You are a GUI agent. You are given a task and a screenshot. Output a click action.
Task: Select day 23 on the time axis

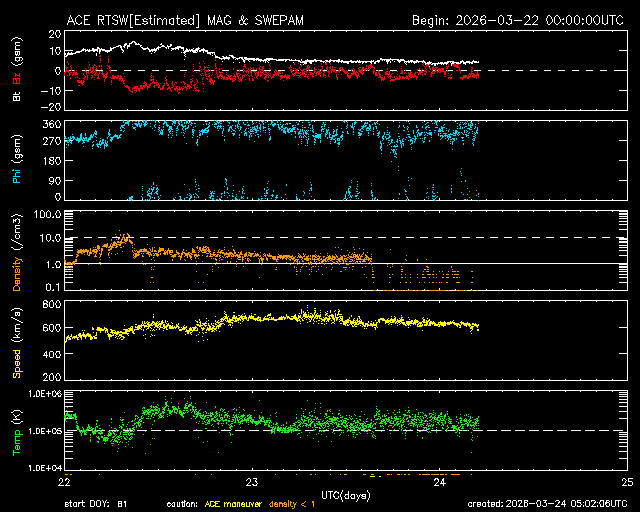(x=253, y=481)
